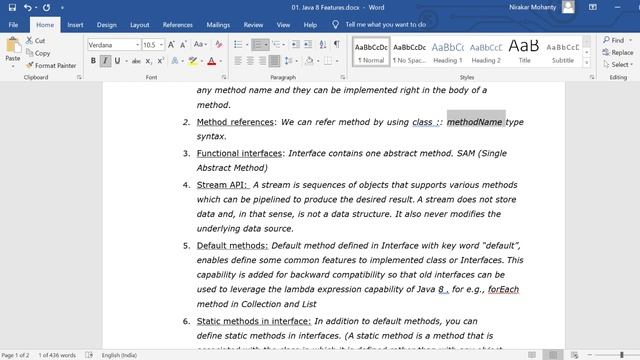Open Text Effects and Typography
The width and height of the screenshot is (640, 360).
(175, 61)
